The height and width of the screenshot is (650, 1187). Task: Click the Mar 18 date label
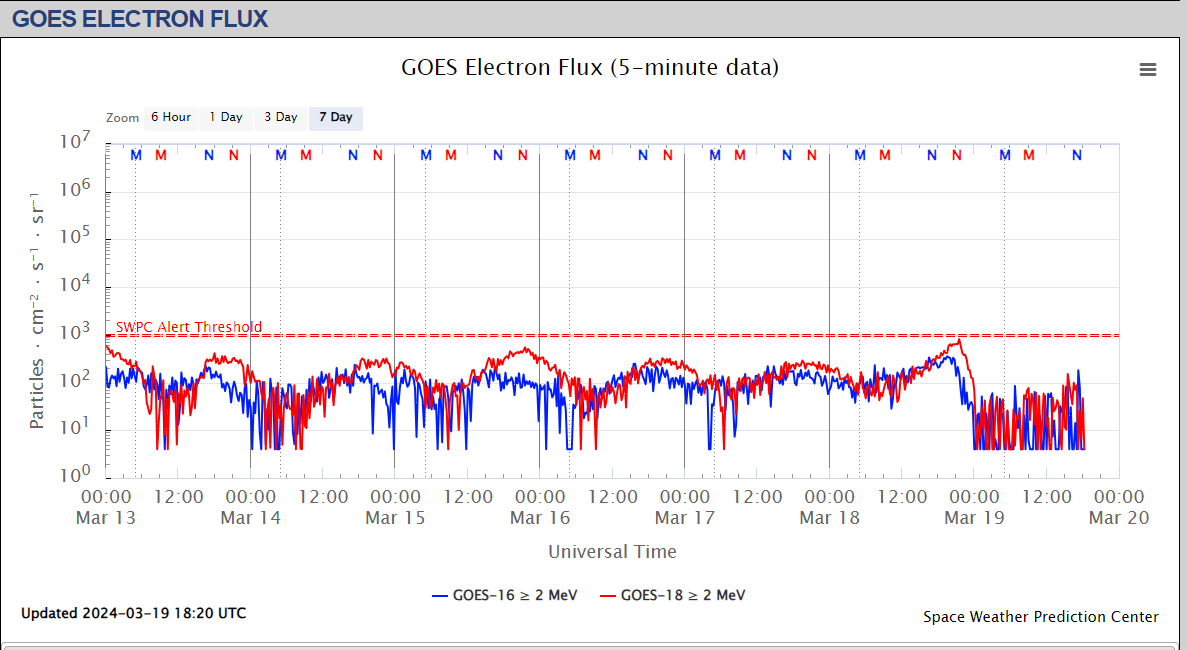[x=830, y=518]
